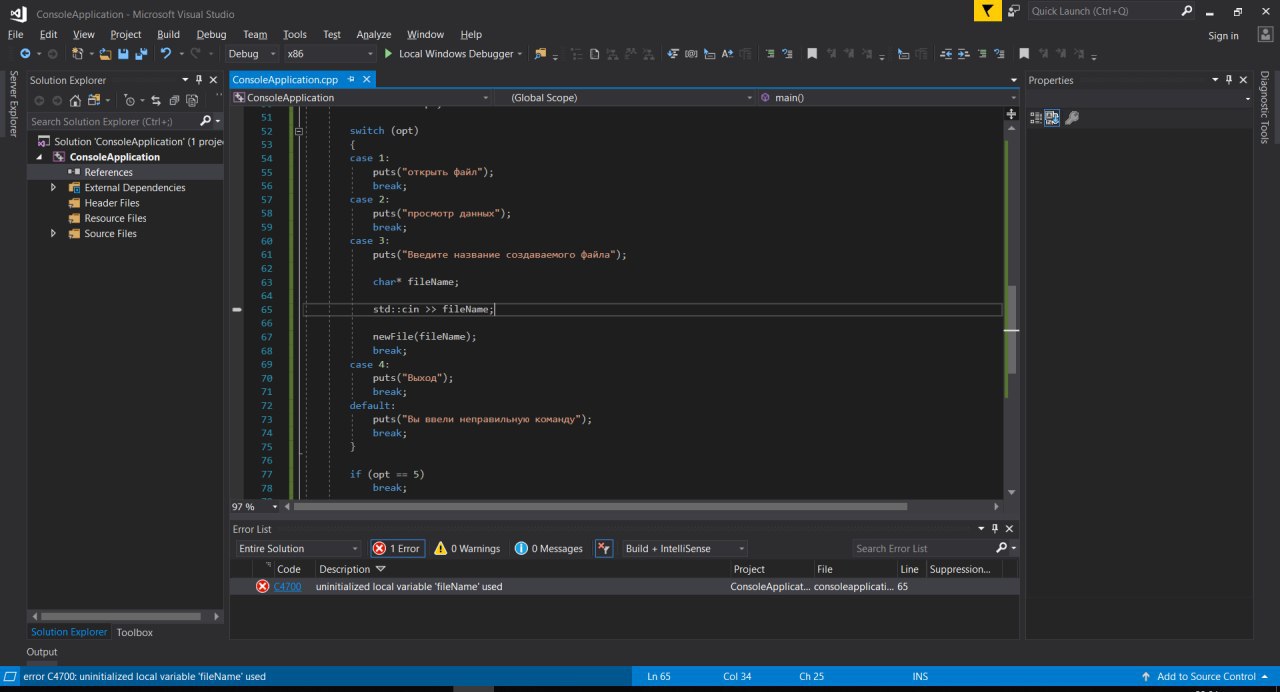Click the Alphabetical sort icon in Properties
Image resolution: width=1280 pixels, height=692 pixels.
[1052, 118]
